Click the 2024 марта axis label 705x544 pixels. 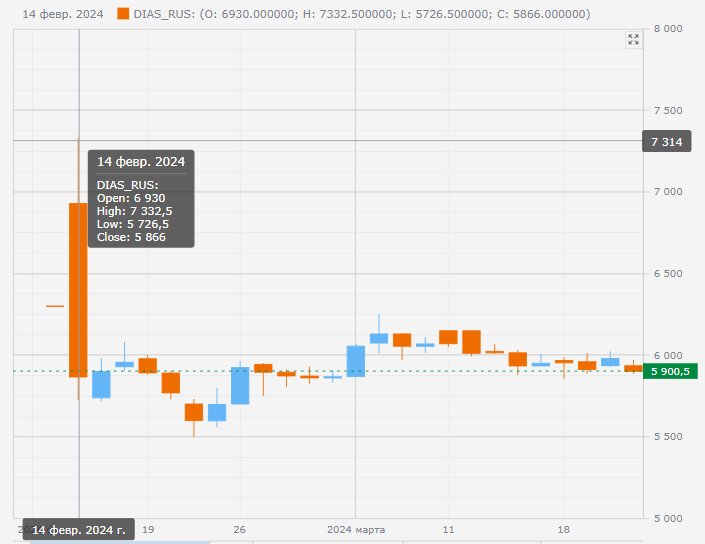pos(355,529)
